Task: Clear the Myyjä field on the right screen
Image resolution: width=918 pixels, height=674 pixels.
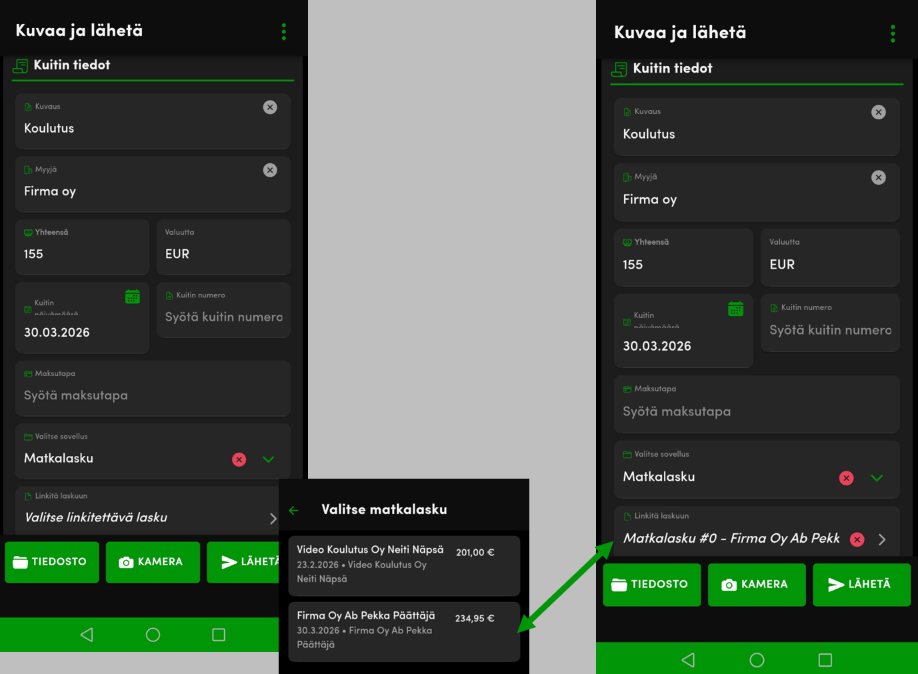Action: (x=878, y=177)
